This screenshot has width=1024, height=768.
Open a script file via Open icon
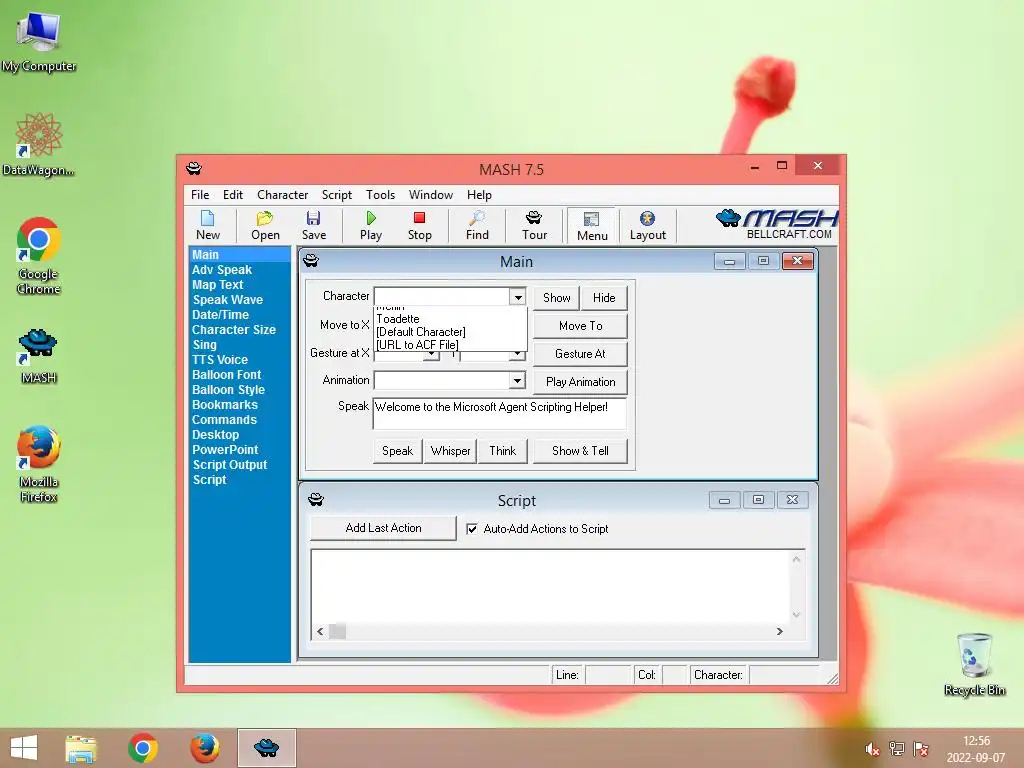(x=265, y=225)
